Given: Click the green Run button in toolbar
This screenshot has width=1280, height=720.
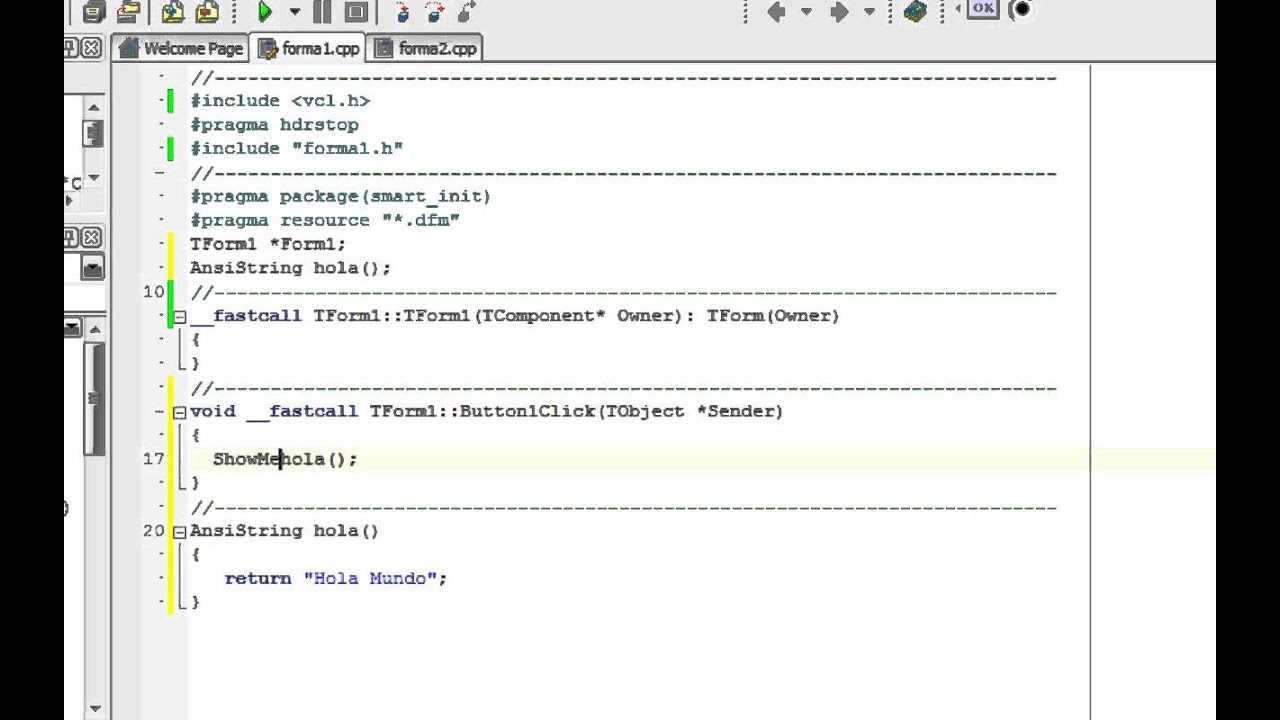Looking at the screenshot, I should (x=265, y=12).
